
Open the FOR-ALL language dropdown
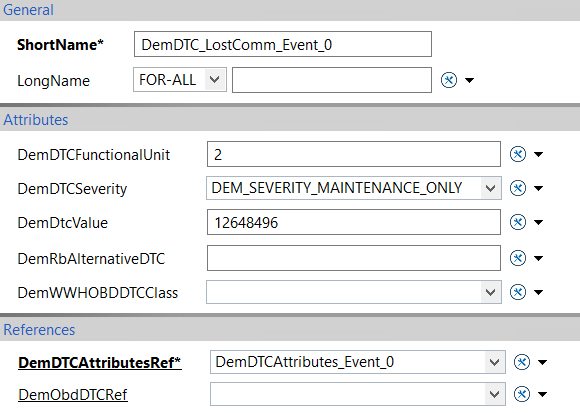tap(180, 79)
